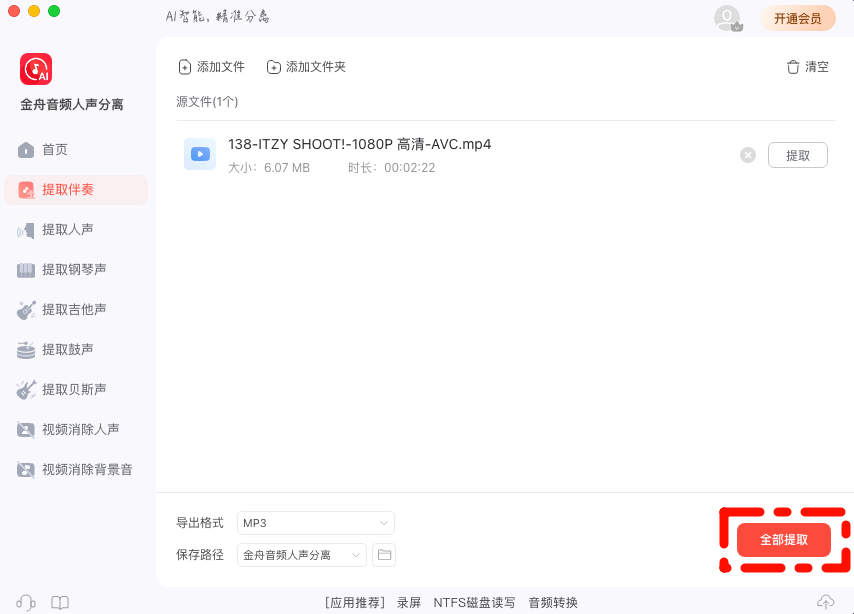The width and height of the screenshot is (854, 614).
Task: Click the 源文件(1个) label
Action: coord(207,102)
